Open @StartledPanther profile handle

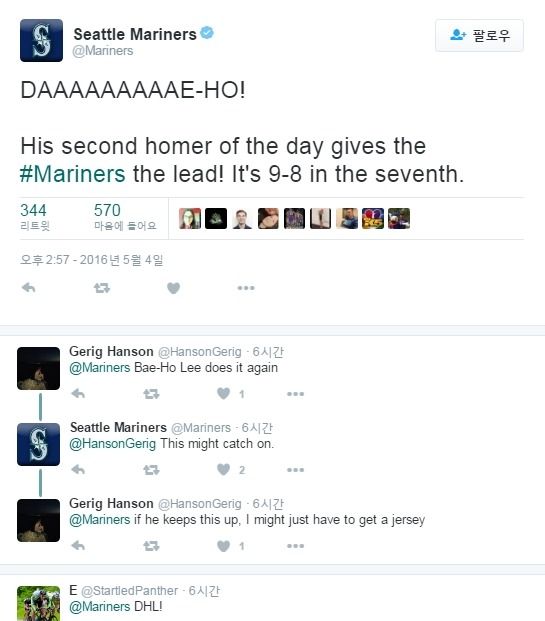click(x=130, y=591)
